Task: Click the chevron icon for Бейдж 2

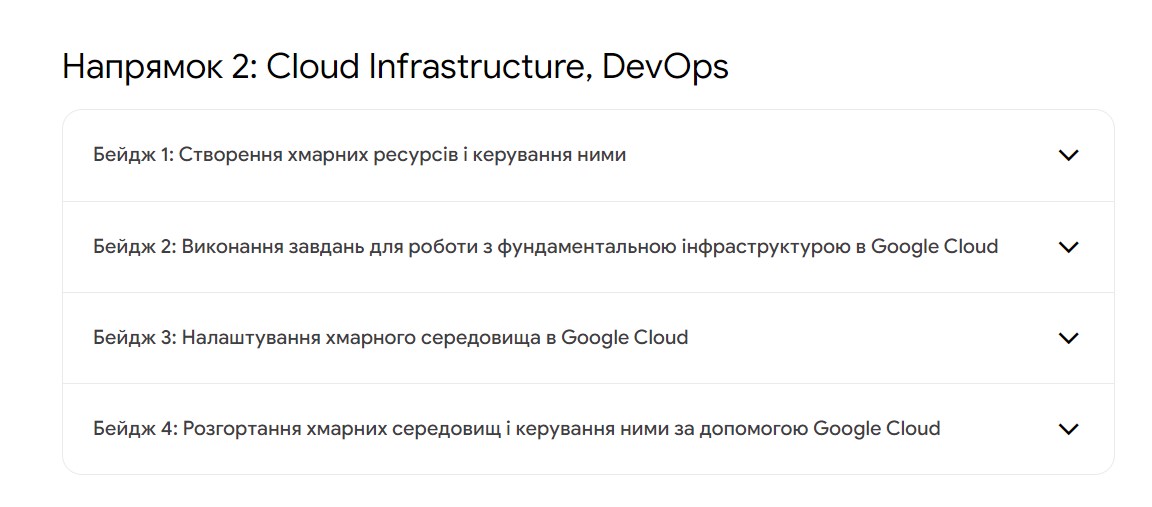Action: (x=1068, y=247)
